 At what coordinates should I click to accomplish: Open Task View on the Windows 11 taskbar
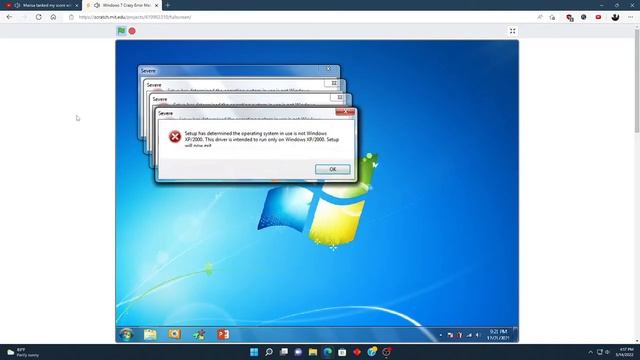[x=284, y=352]
